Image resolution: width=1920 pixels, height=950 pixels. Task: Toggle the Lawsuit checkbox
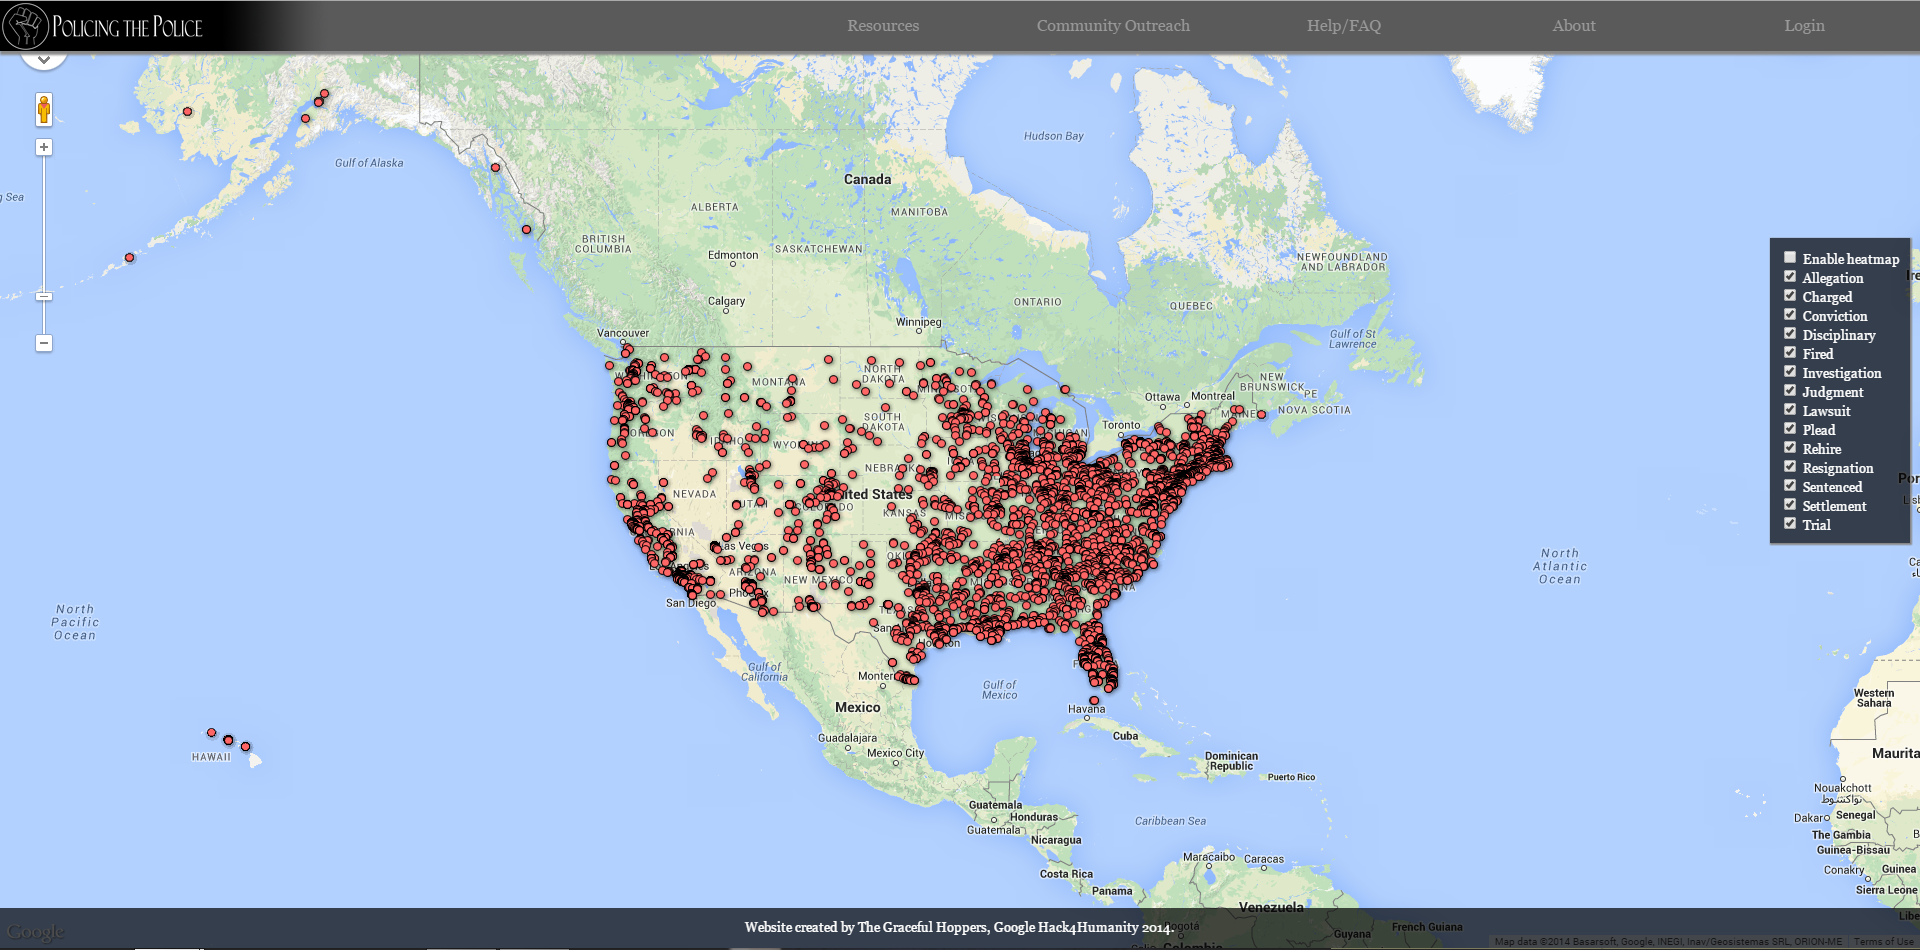1790,409
